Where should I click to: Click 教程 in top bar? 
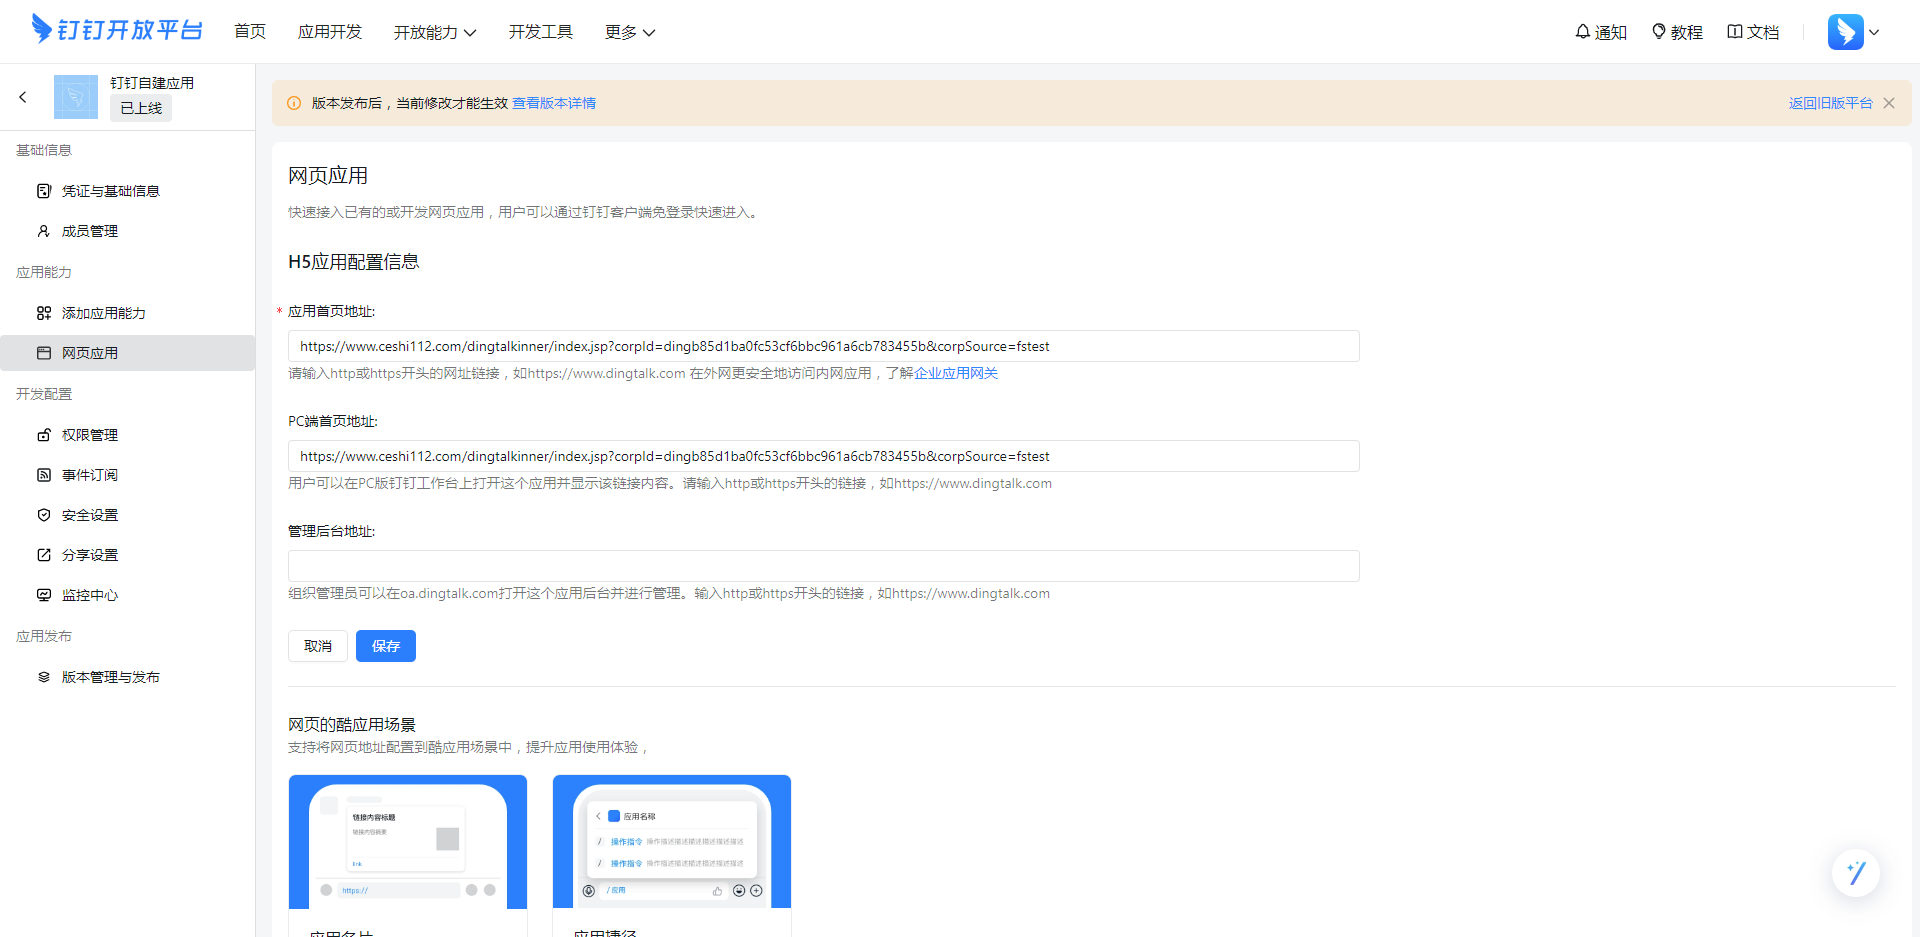(x=1687, y=32)
